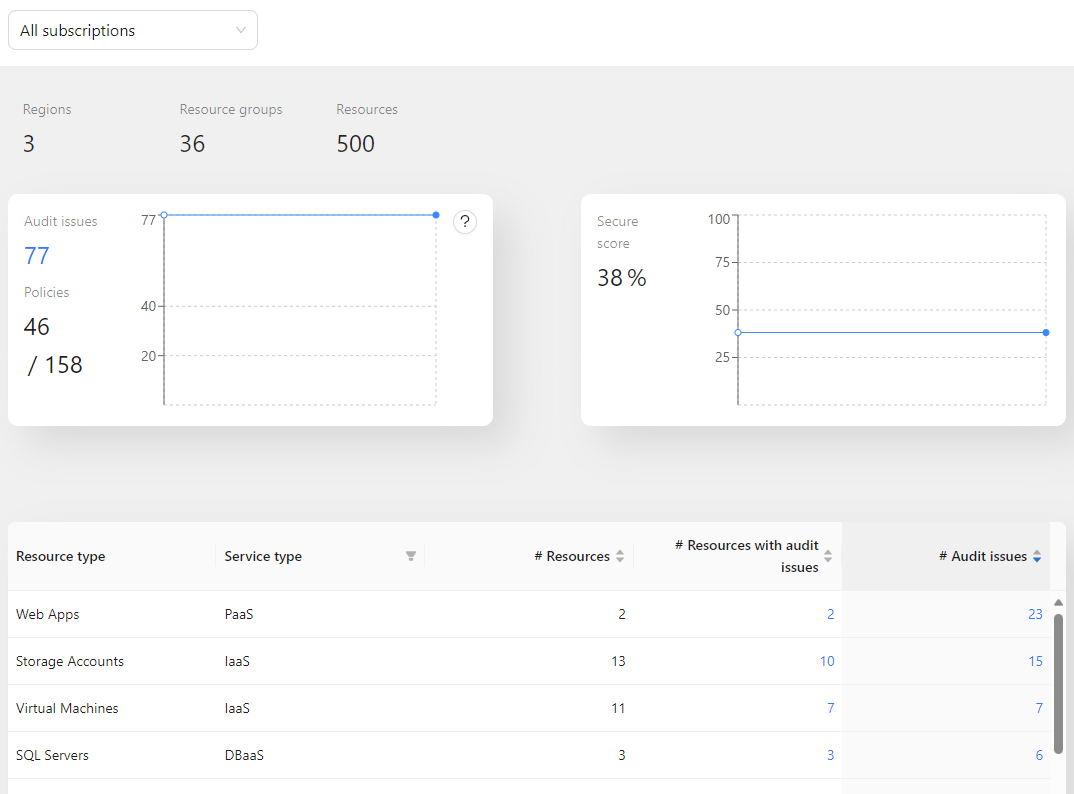Click SQL Servers 3 resources with issues
The image size is (1074, 794).
[x=830, y=755]
